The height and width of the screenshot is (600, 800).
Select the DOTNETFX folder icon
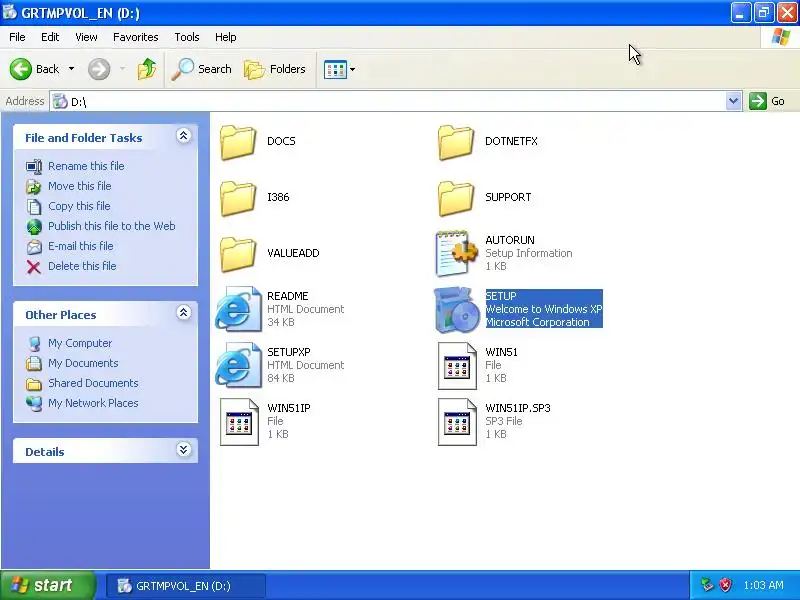pos(456,142)
